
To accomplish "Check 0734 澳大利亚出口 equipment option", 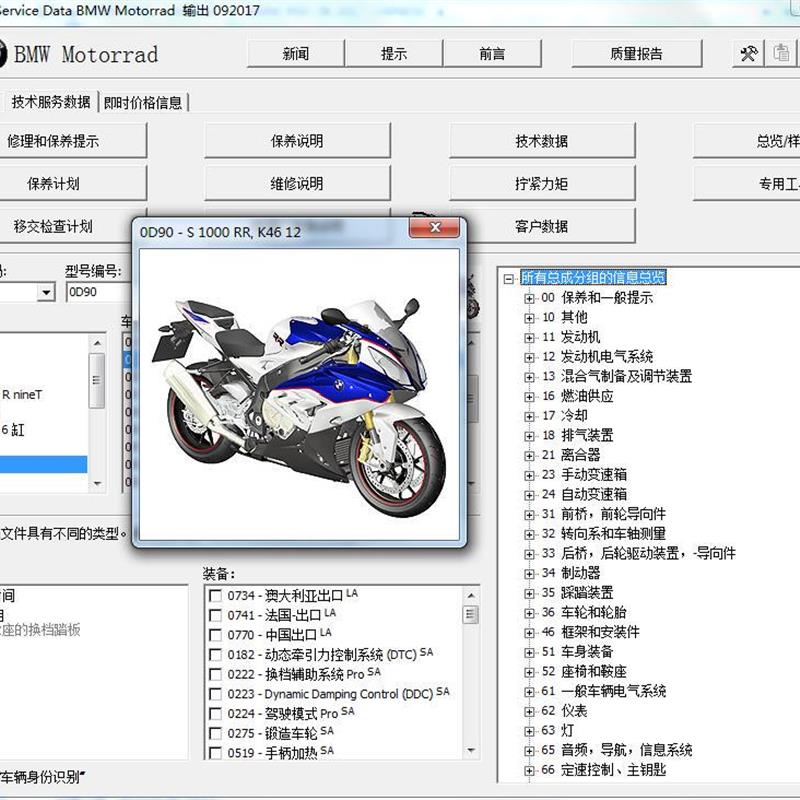I will 215,595.
